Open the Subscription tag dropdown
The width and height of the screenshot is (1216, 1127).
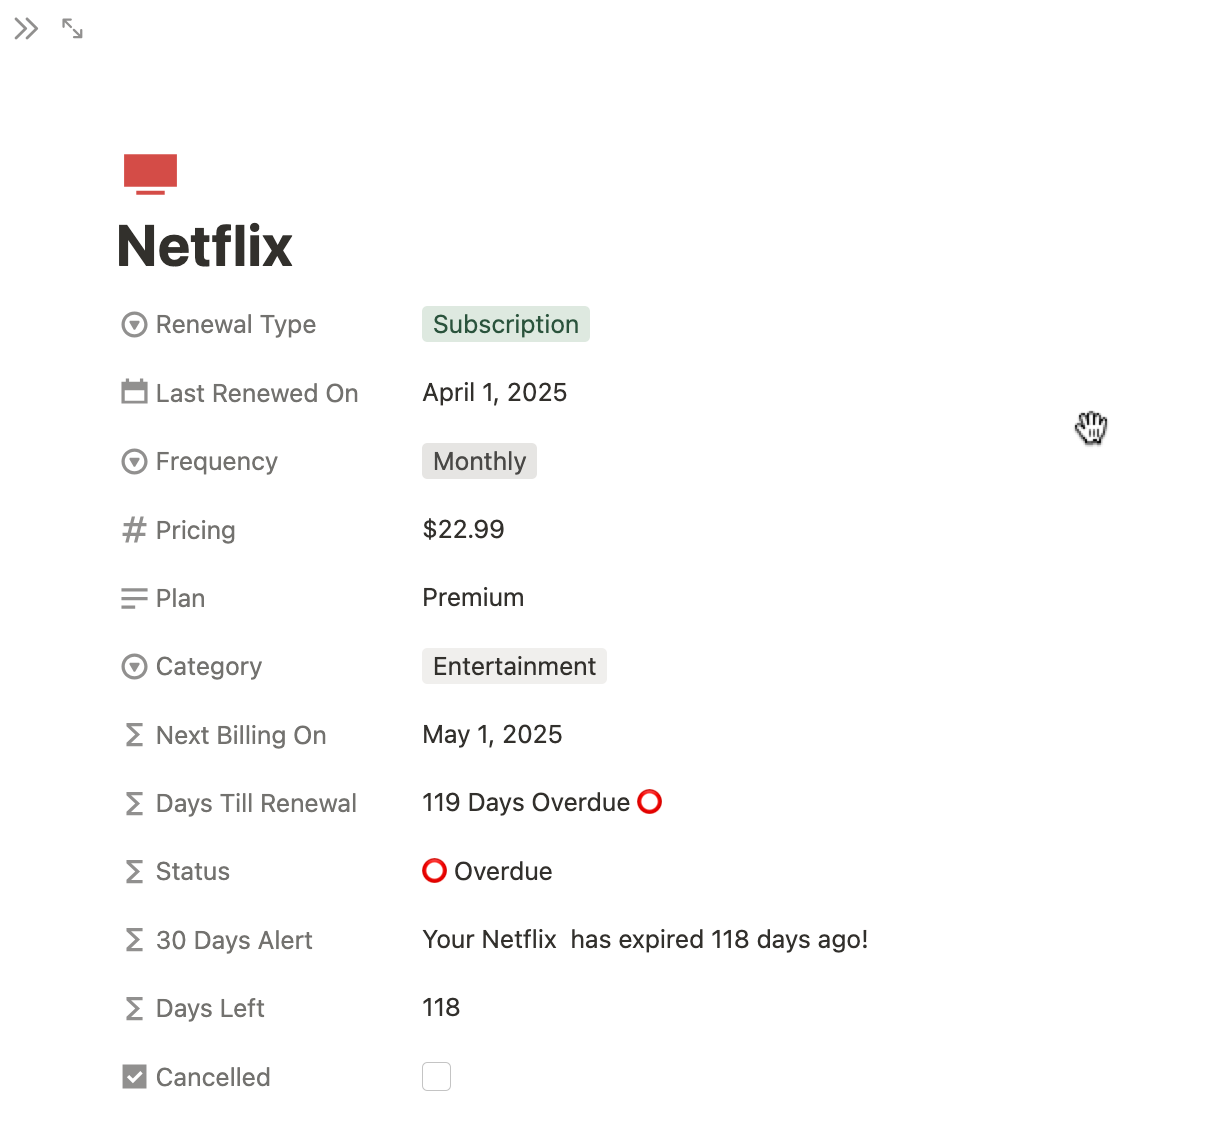click(506, 324)
